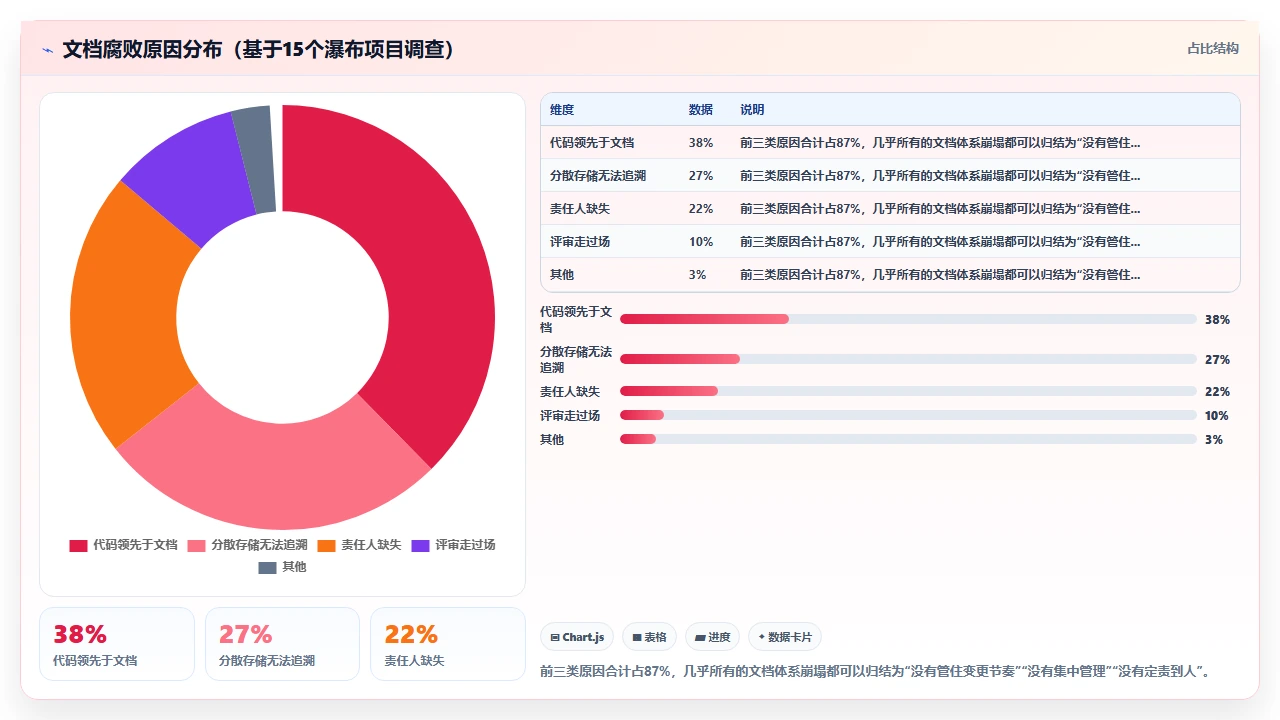Click the 10% label beside its progress bar
Viewport: 1280px width, 720px height.
click(x=1217, y=415)
